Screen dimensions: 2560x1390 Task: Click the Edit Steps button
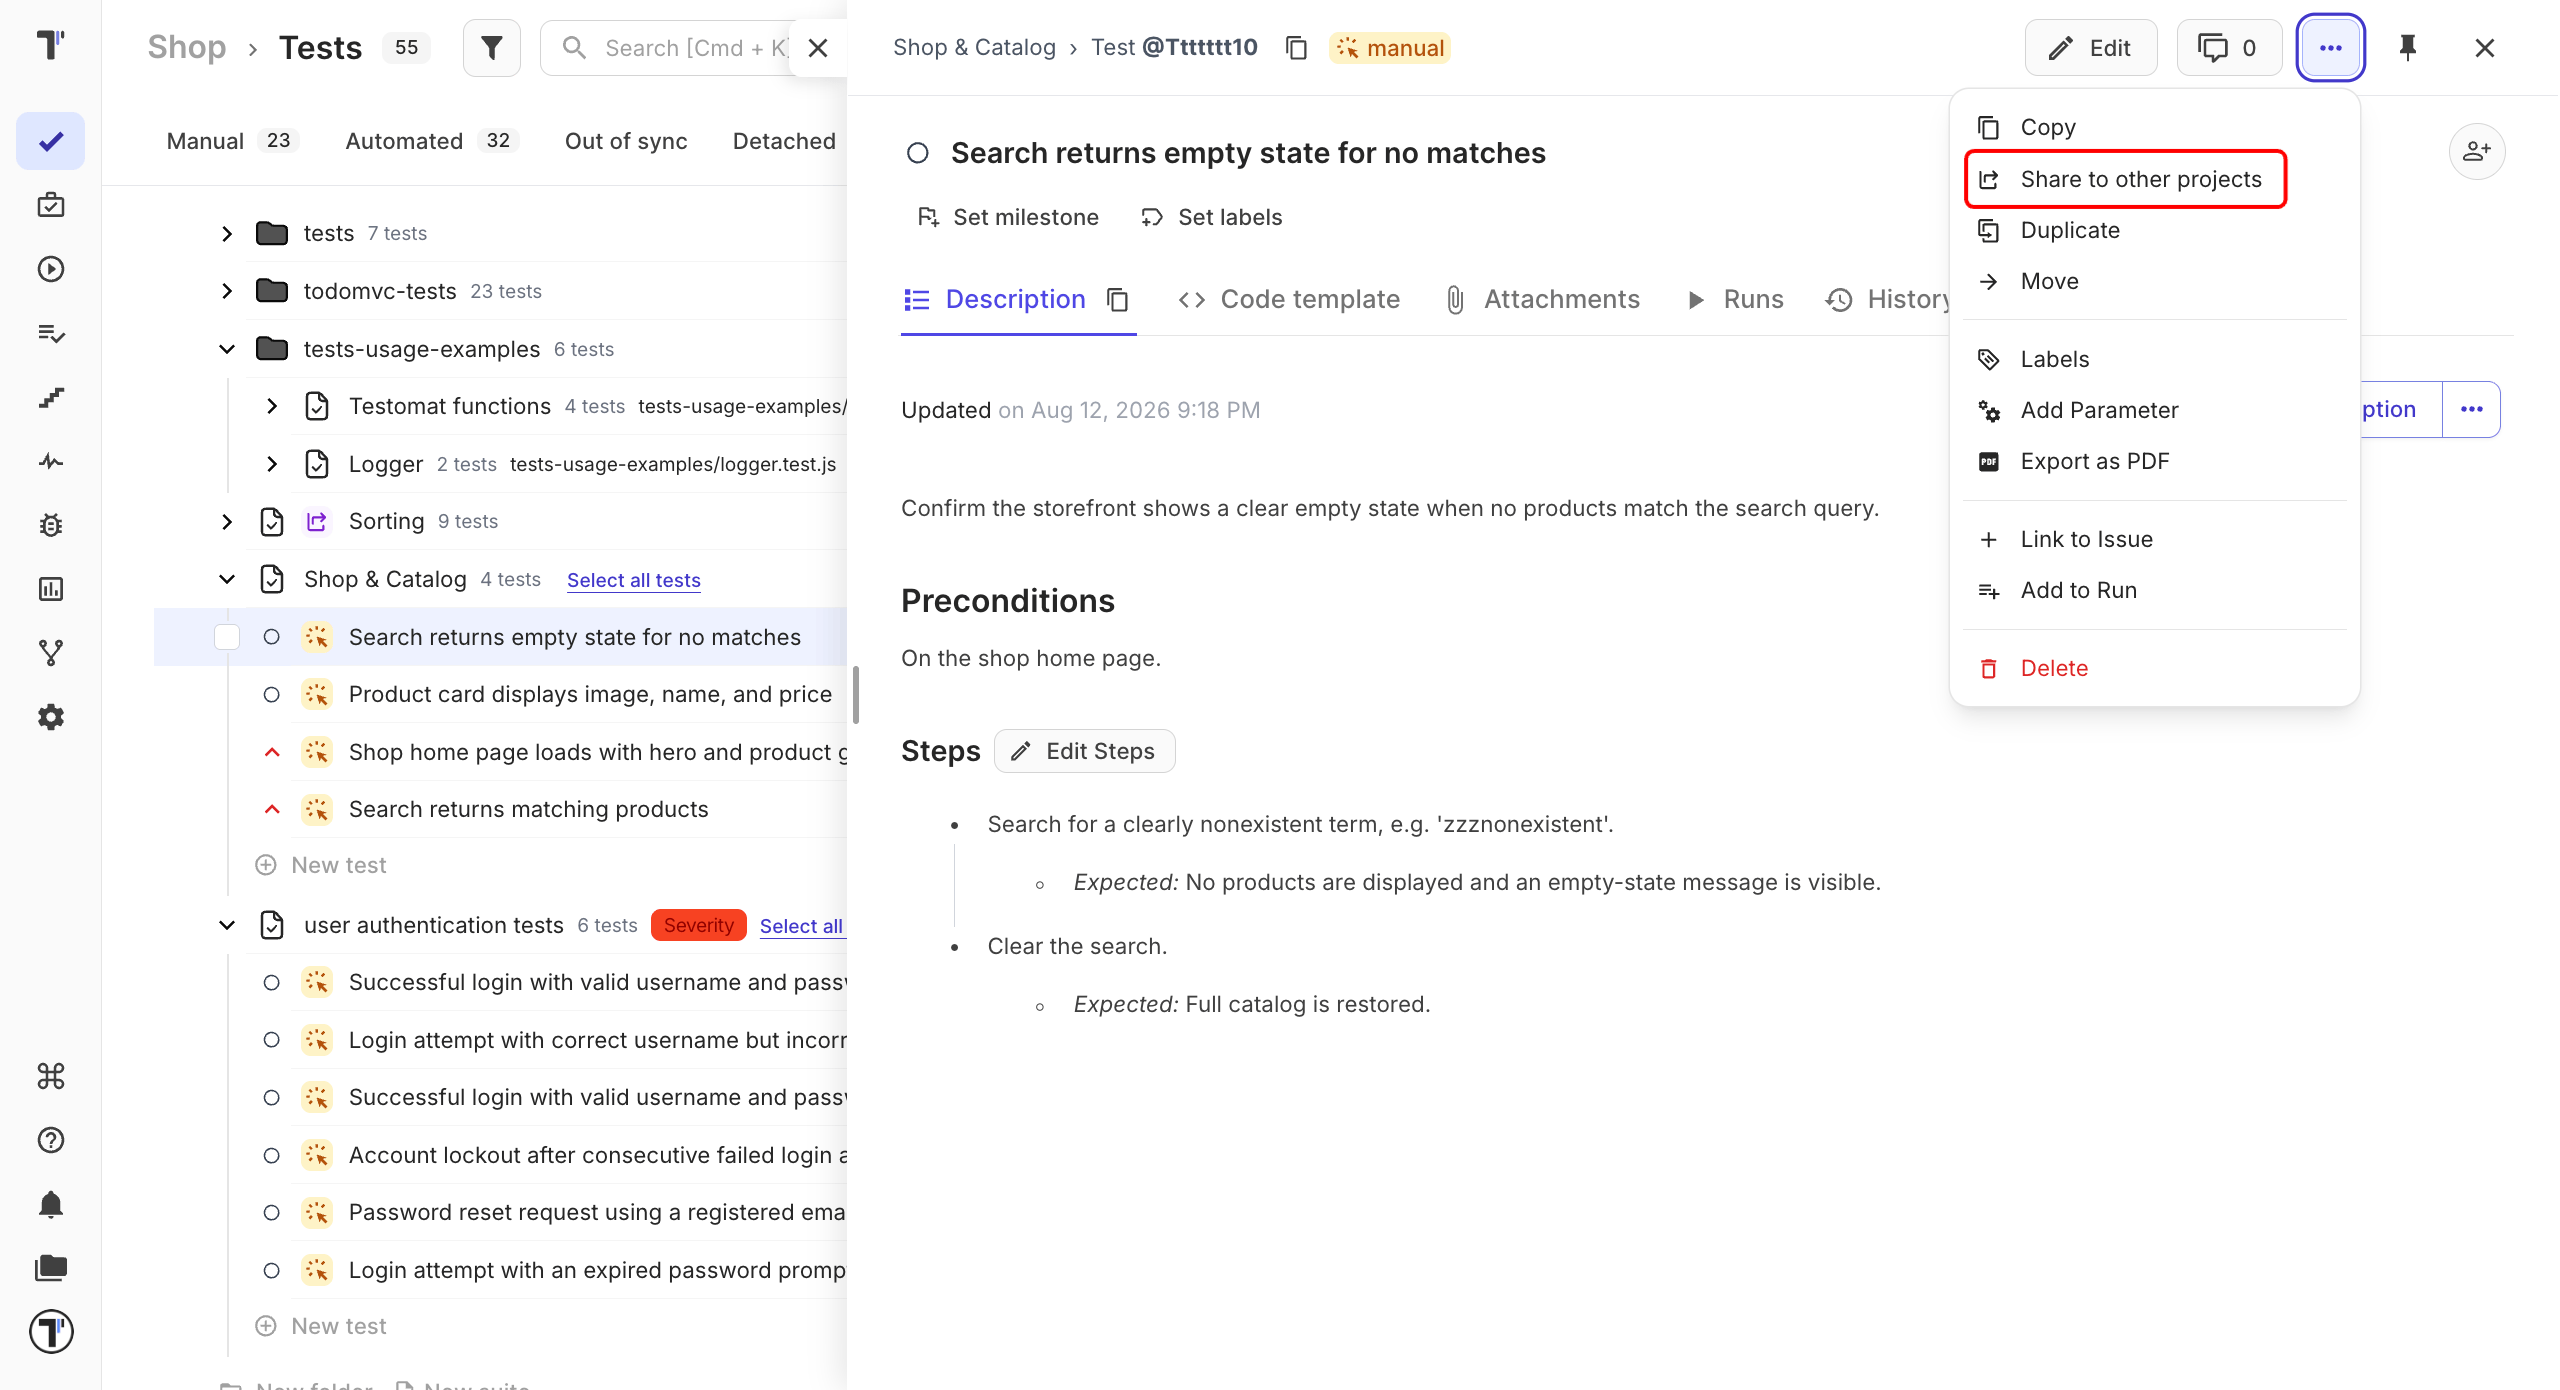point(1084,751)
